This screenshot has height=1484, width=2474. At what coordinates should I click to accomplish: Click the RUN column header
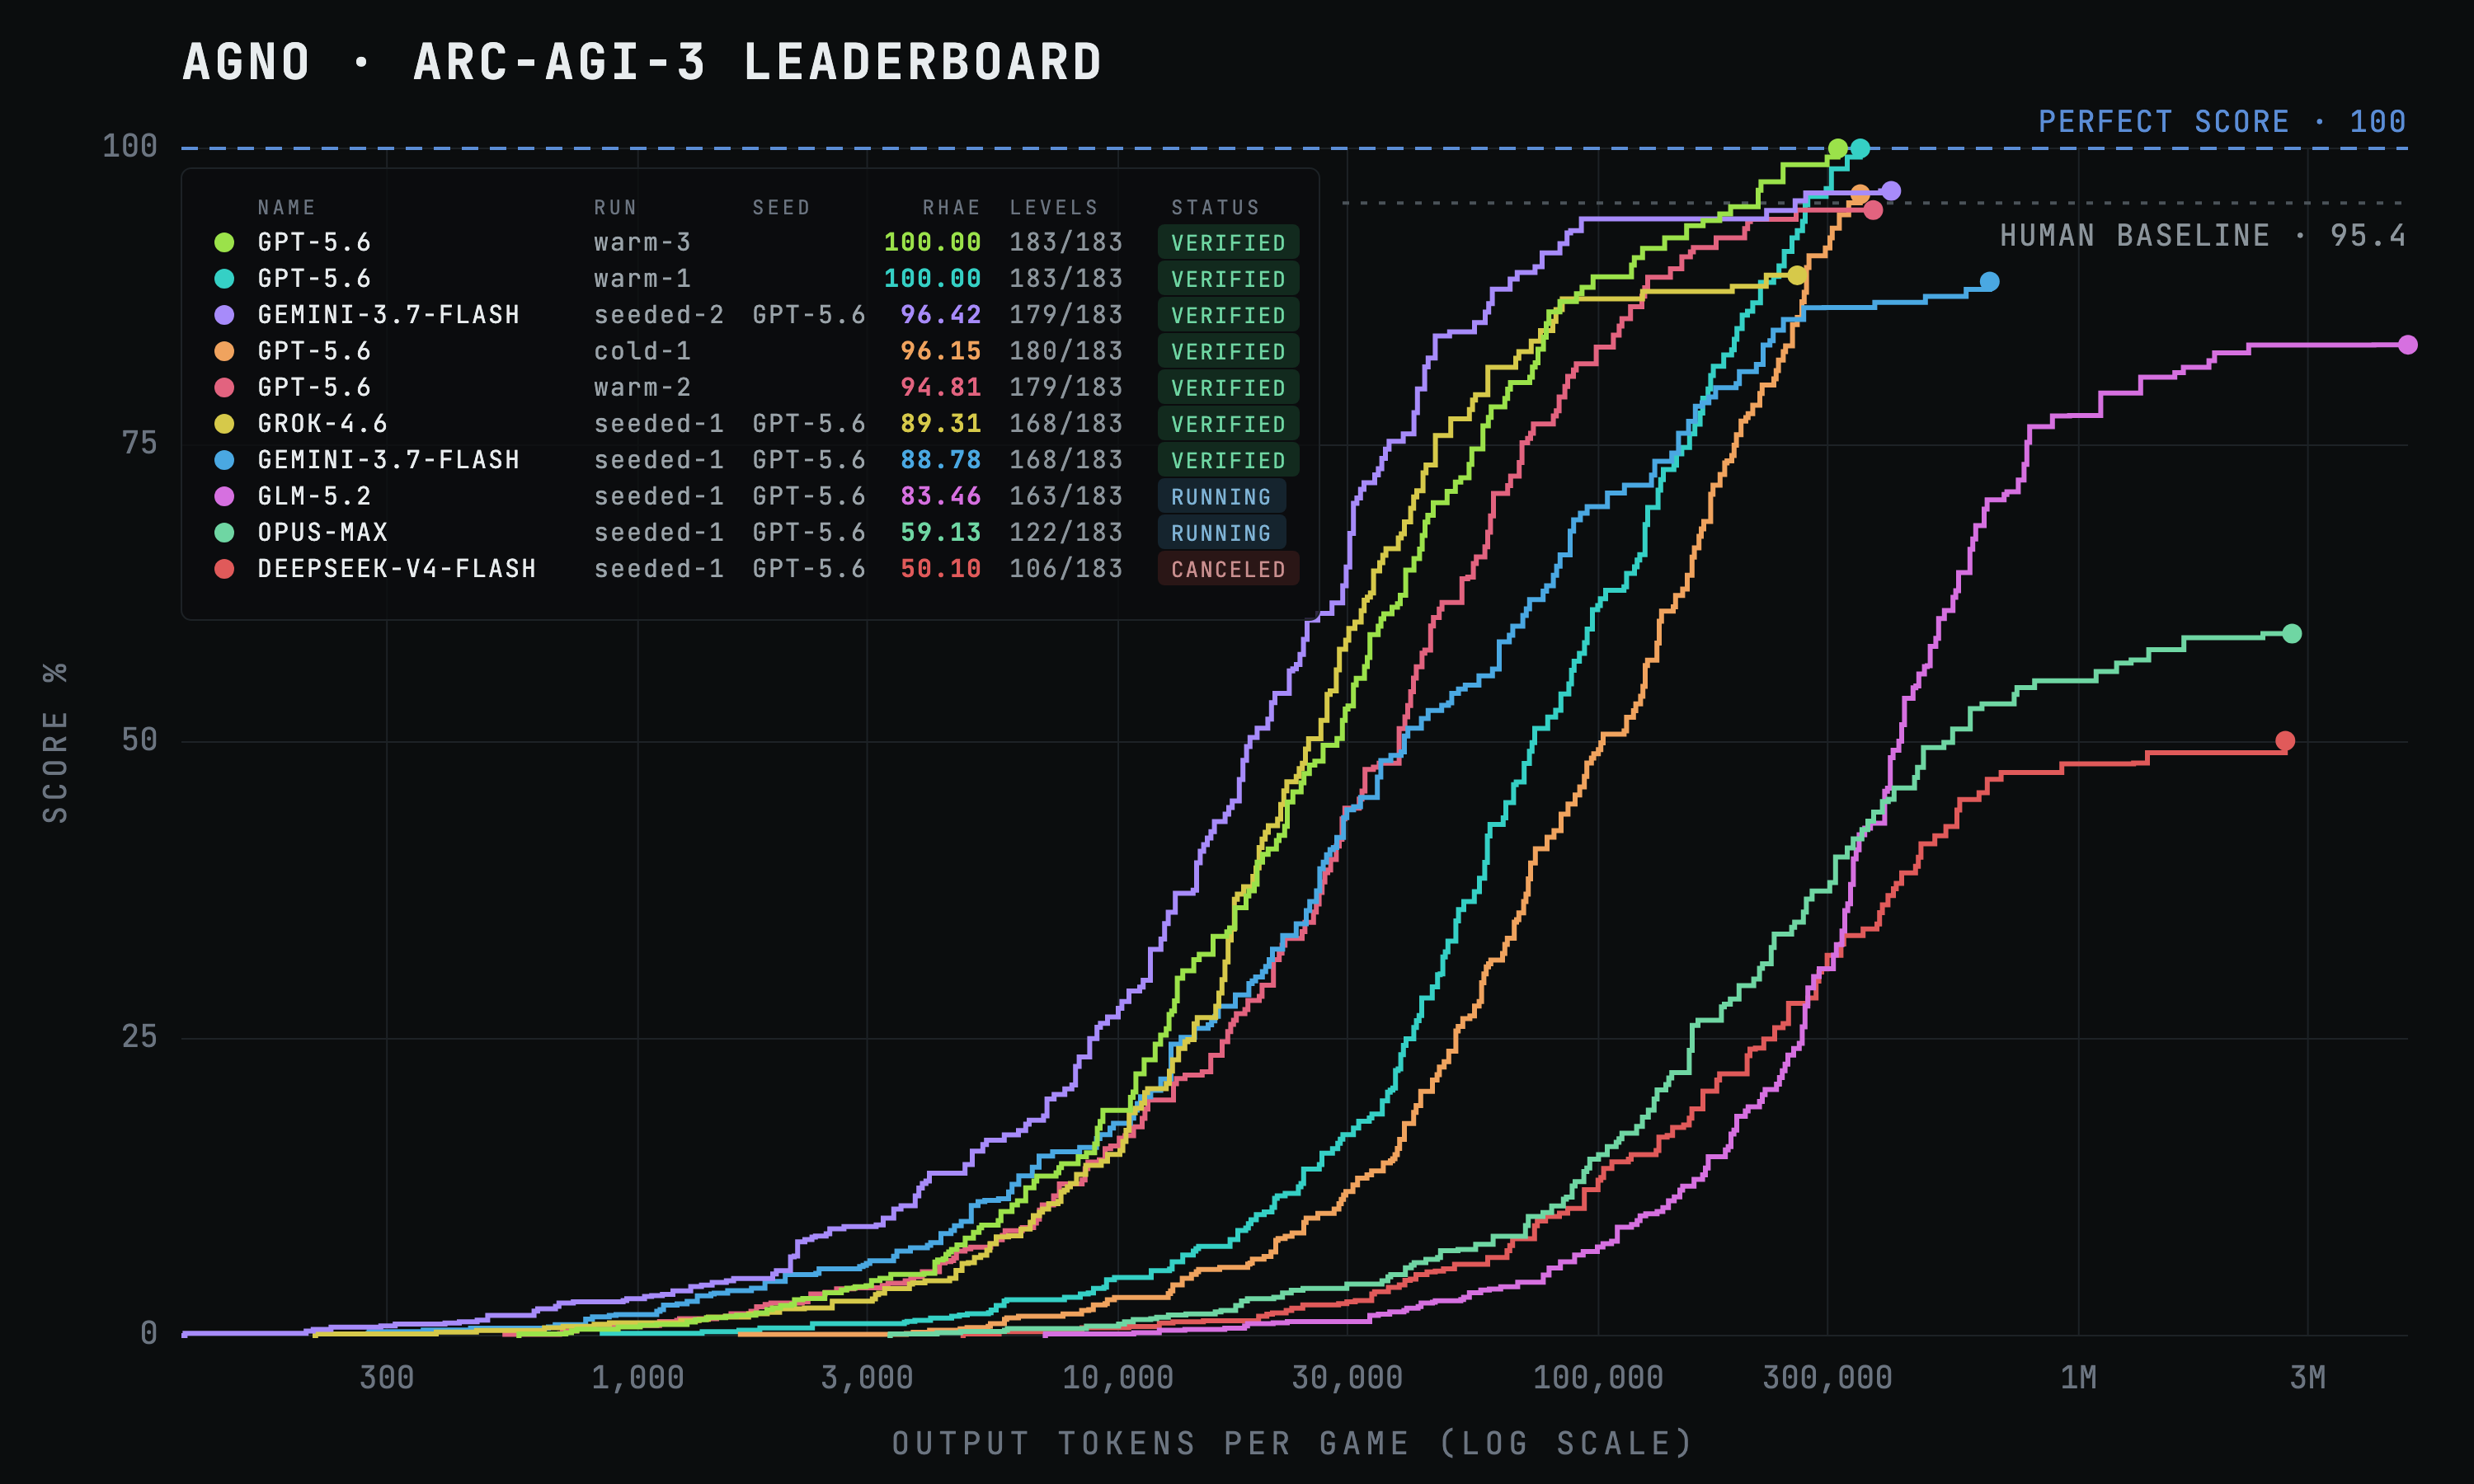coord(615,208)
